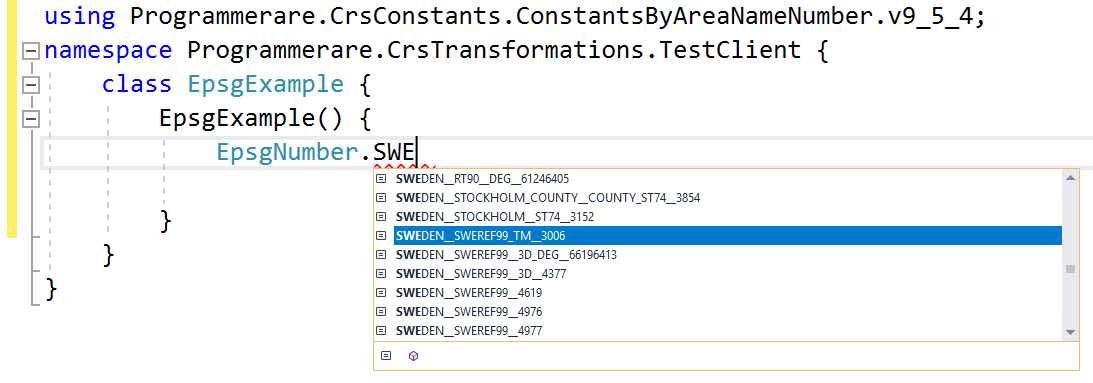Click the completion list scrollbar thumb
1093x383 pixels.
point(1071,269)
